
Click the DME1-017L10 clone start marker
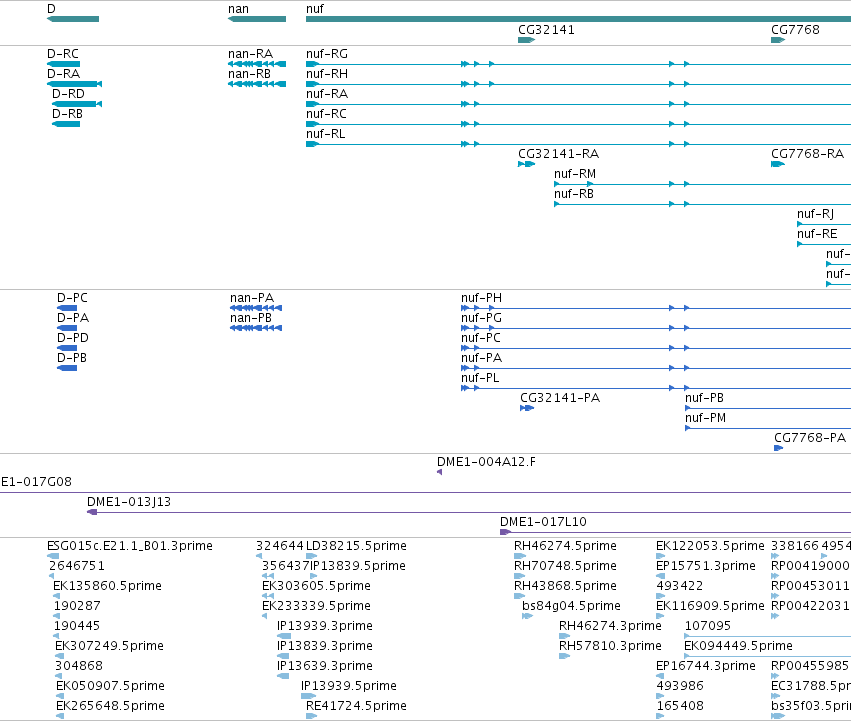pos(505,532)
